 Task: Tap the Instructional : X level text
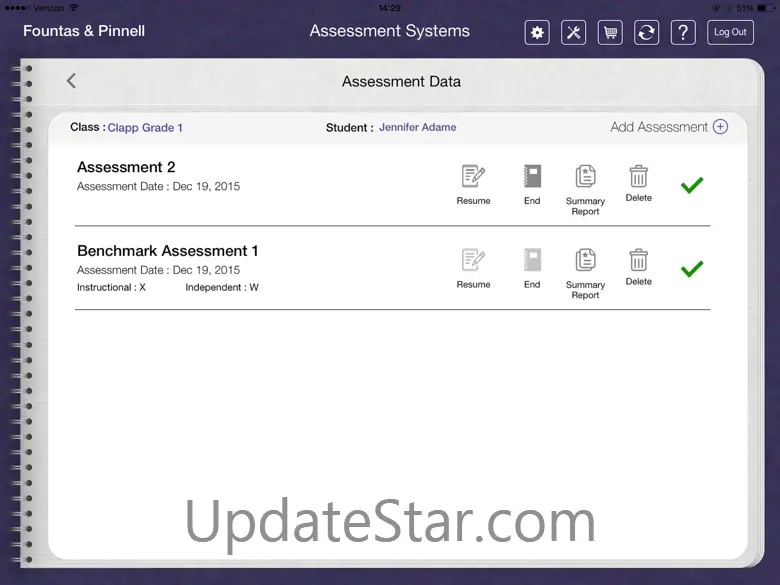[x=111, y=288]
